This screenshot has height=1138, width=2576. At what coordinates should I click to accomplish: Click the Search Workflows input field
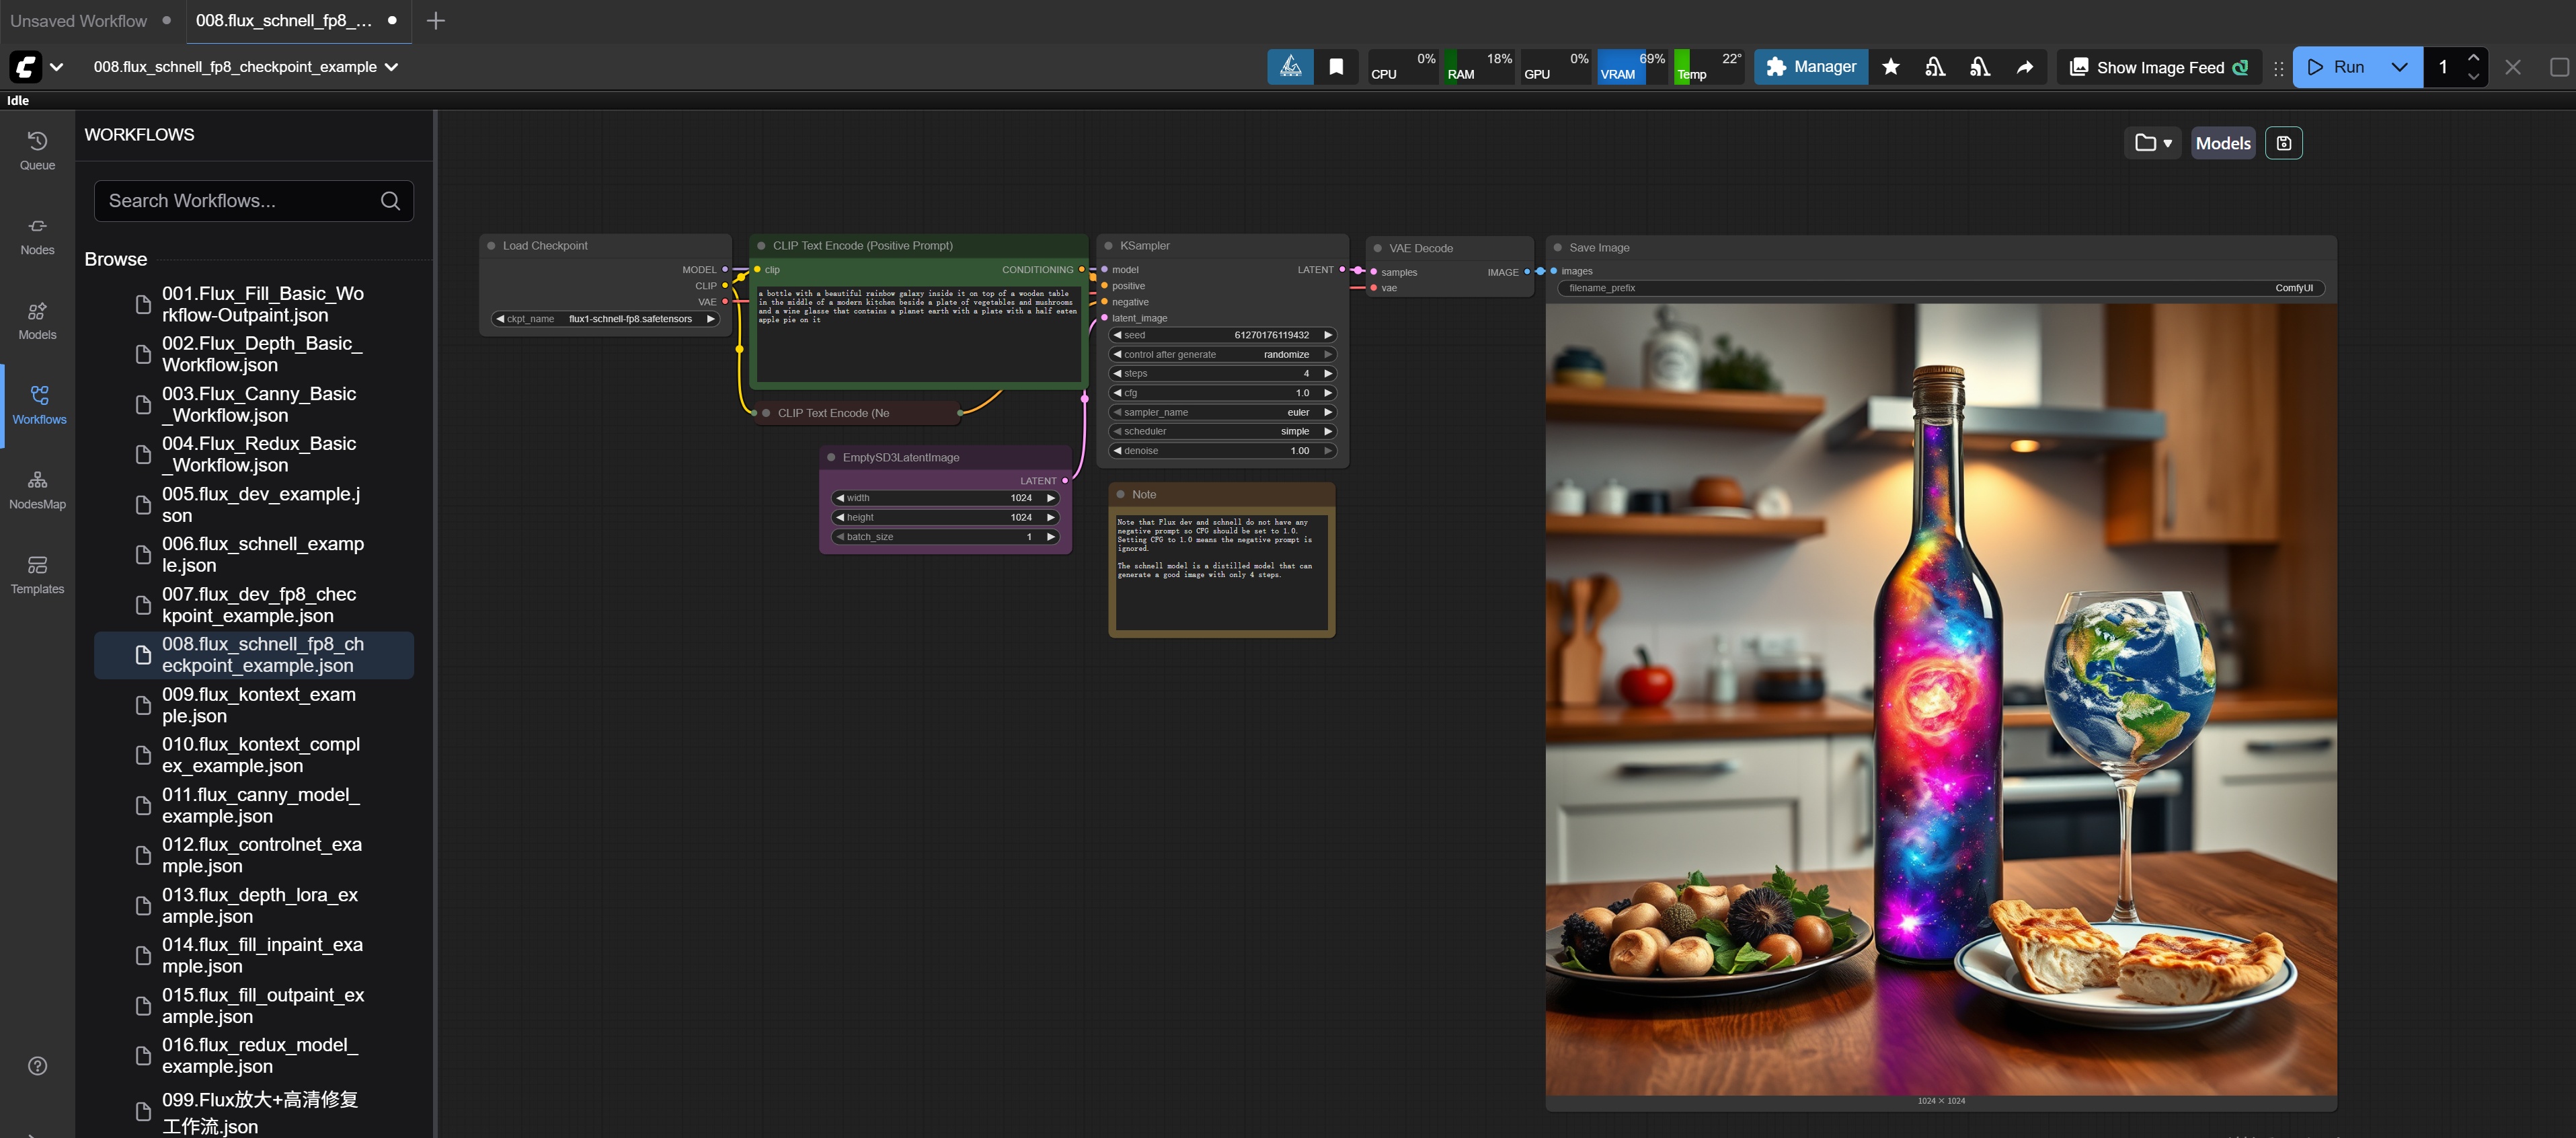240,201
